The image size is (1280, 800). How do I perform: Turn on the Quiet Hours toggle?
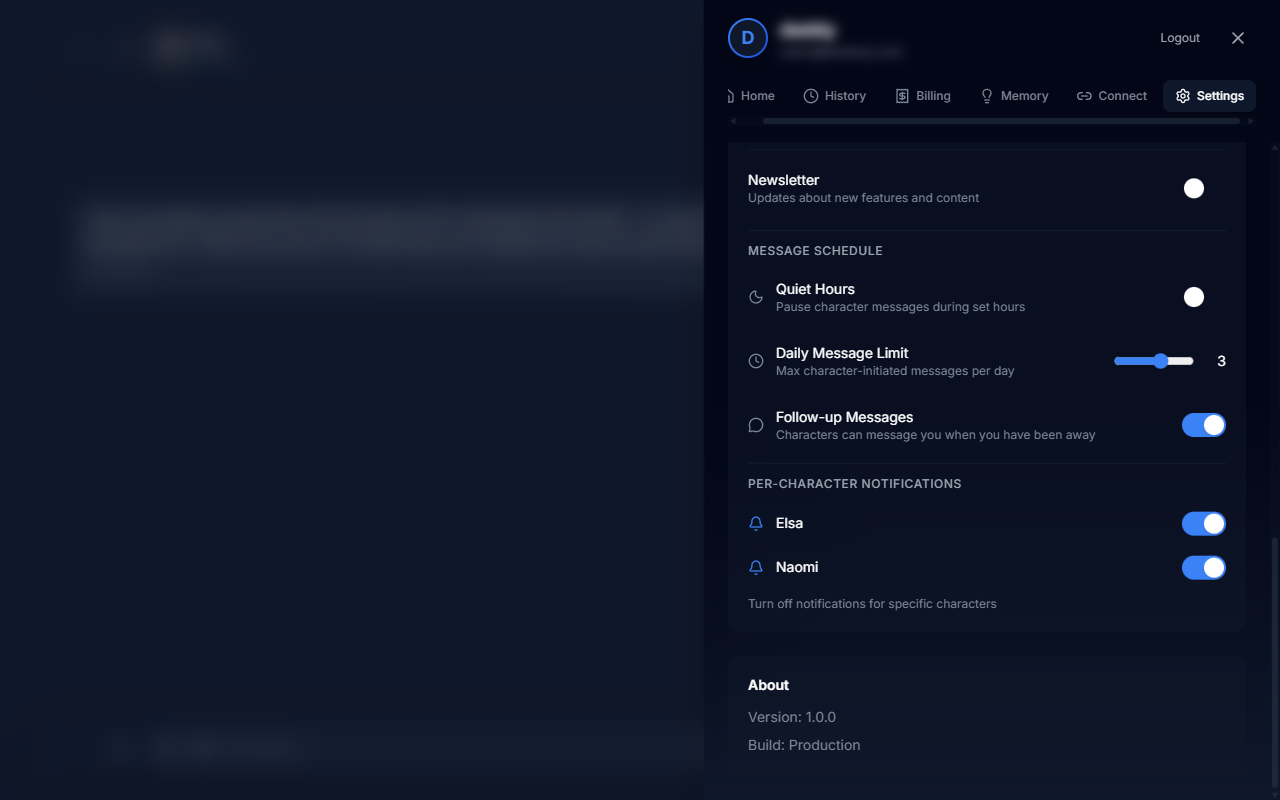click(x=1203, y=297)
